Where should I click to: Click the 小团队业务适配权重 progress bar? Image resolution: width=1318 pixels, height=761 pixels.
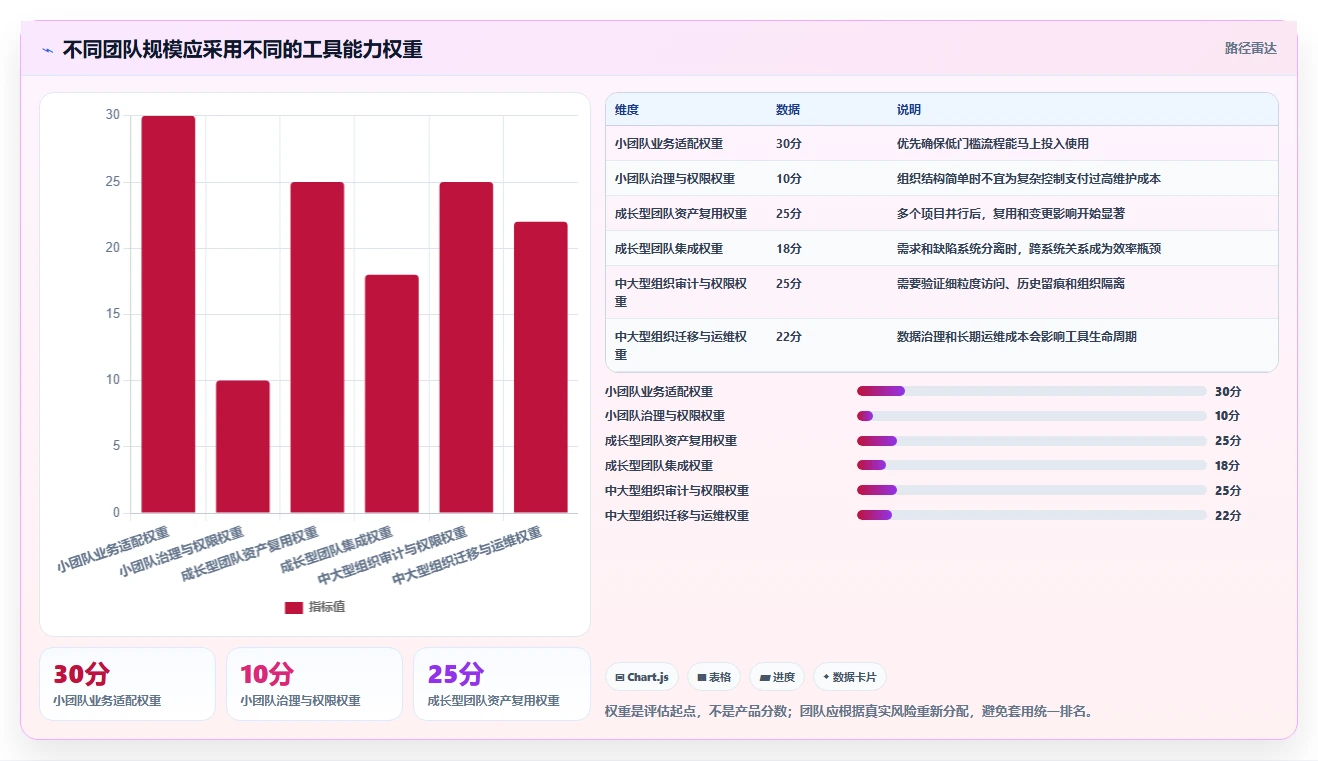coord(1031,391)
